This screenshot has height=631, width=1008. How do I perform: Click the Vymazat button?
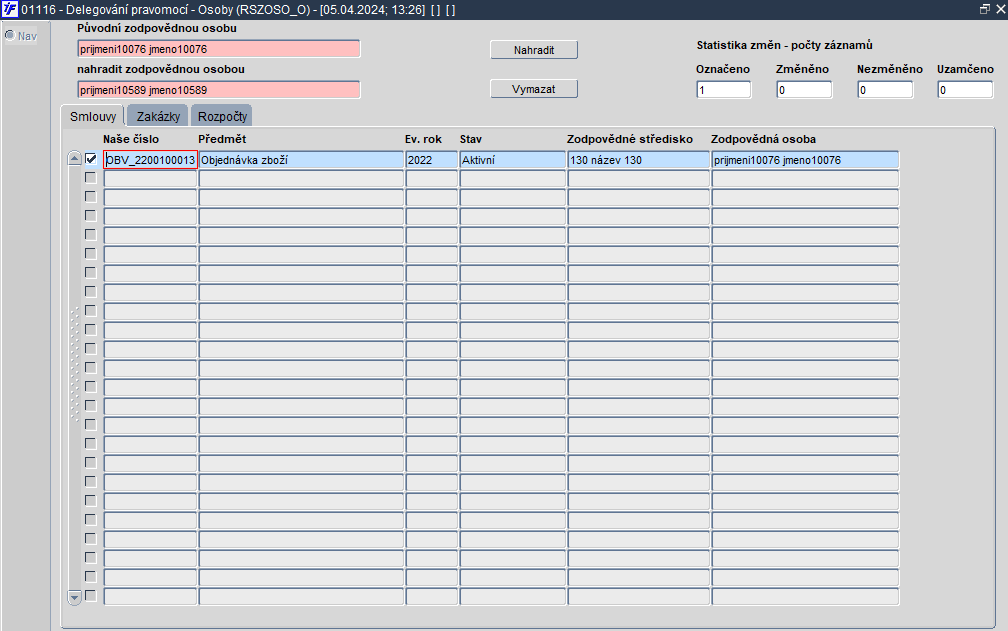point(534,89)
